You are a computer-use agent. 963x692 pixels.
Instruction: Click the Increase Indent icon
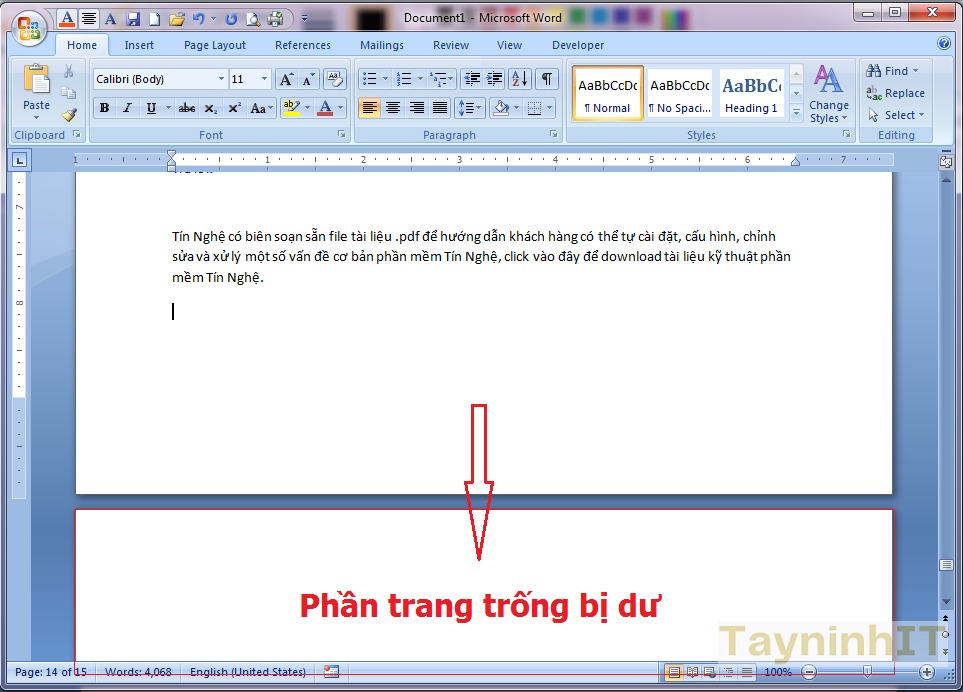click(494, 79)
